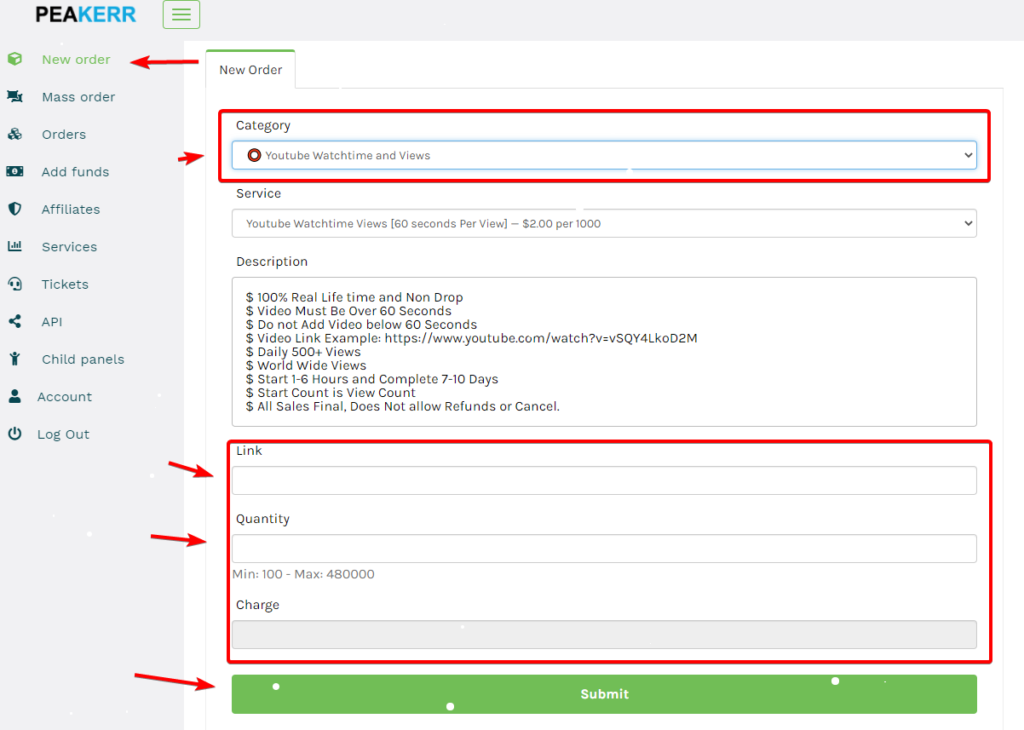Click the Log Out power icon

click(15, 434)
